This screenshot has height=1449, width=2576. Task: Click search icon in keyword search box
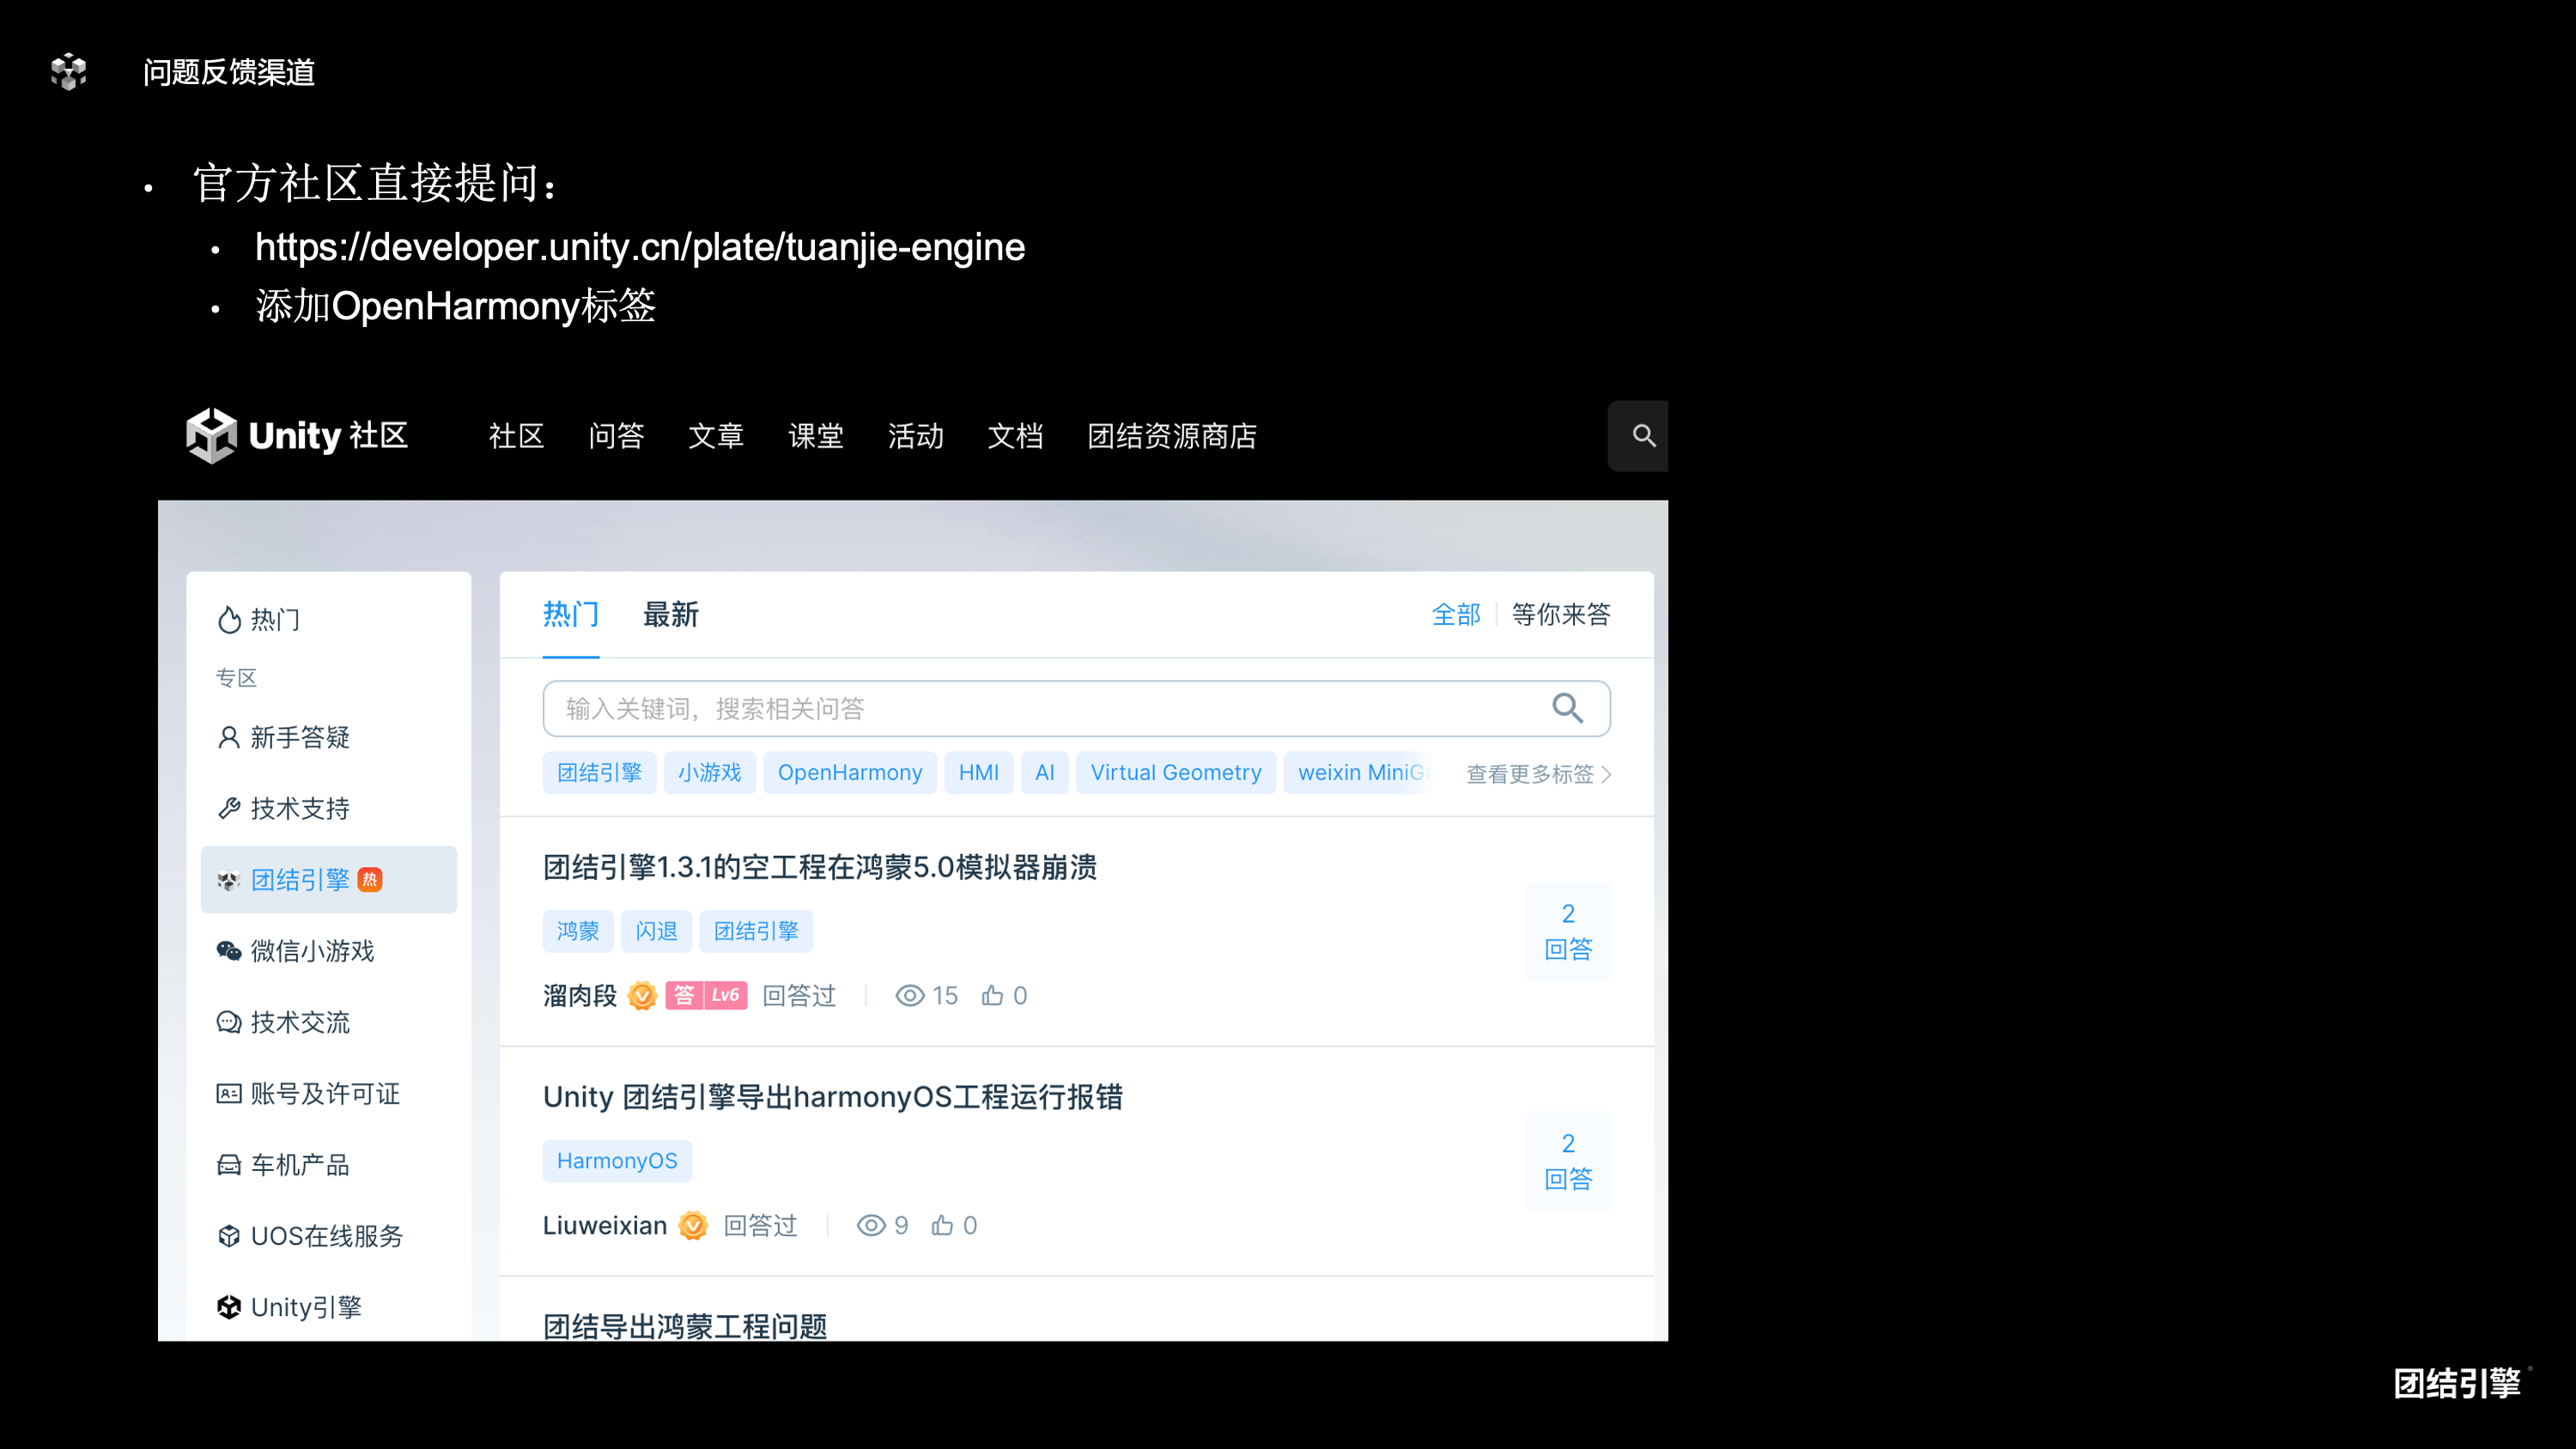1567,708
